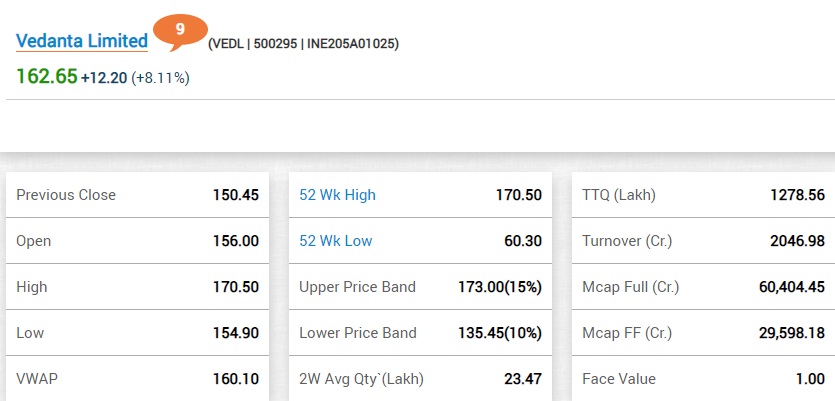Screen dimensions: 835x401
Task: Select the Low row label
Action: tap(30, 333)
